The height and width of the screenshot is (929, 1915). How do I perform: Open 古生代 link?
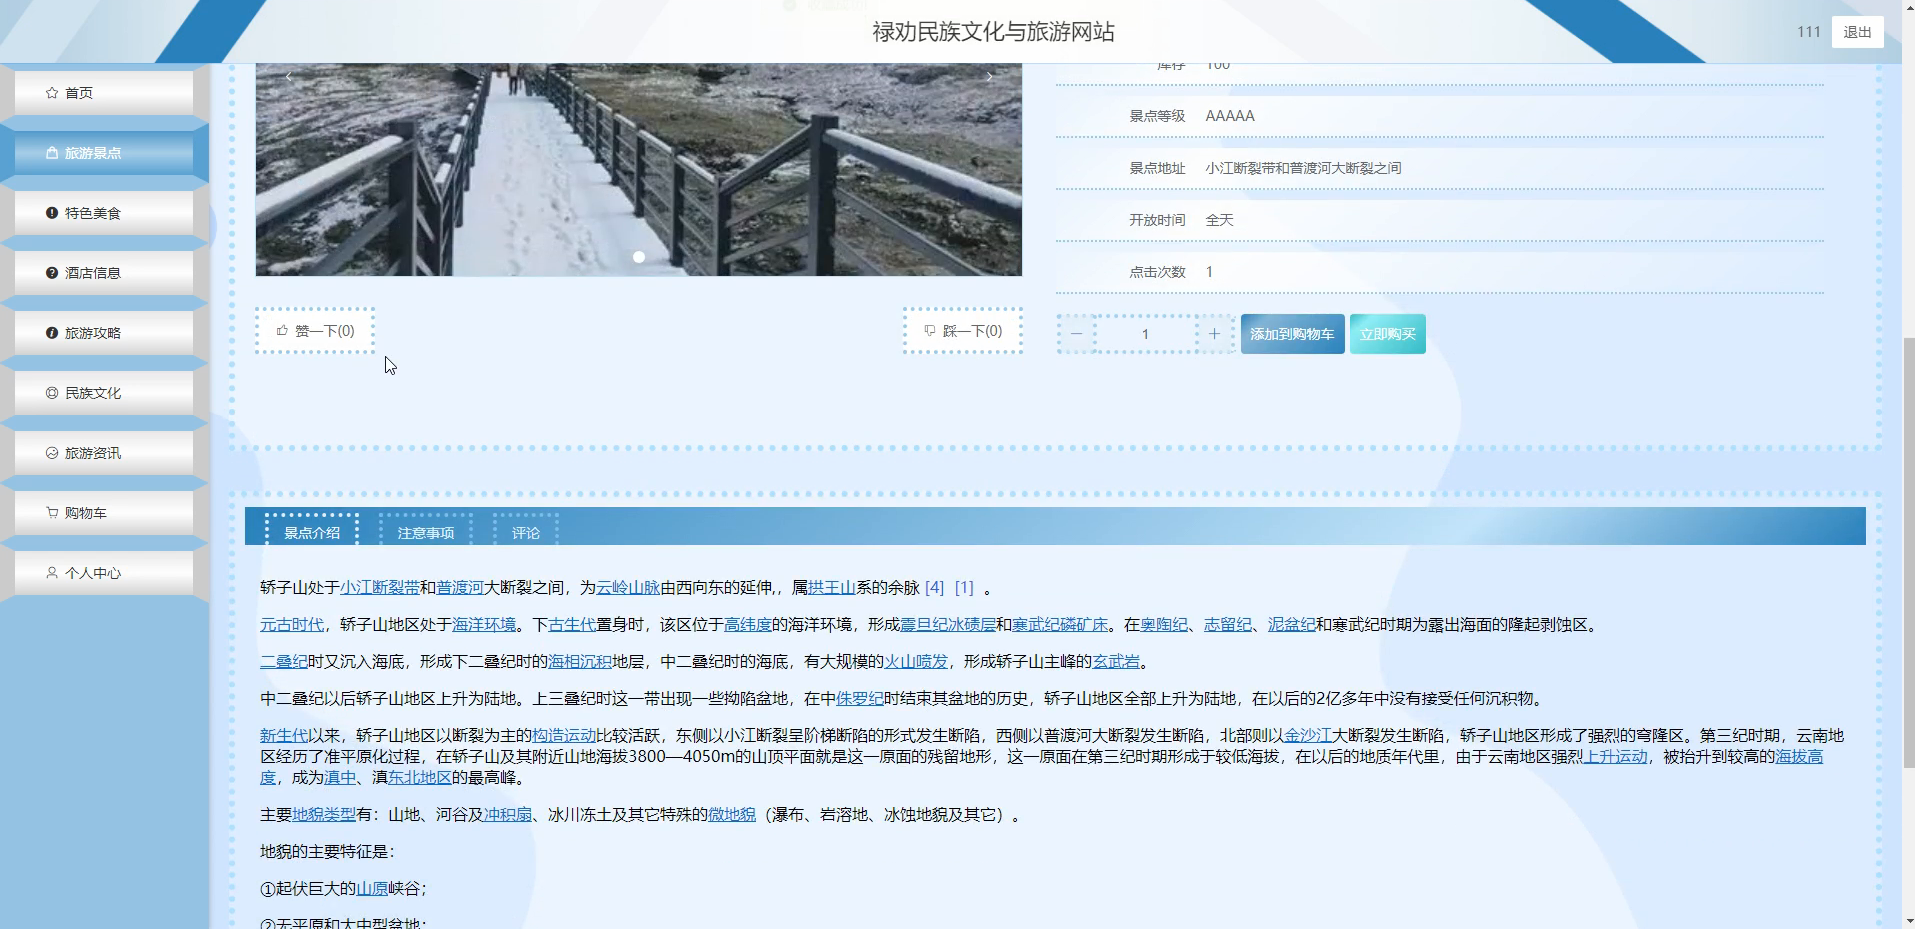point(572,625)
